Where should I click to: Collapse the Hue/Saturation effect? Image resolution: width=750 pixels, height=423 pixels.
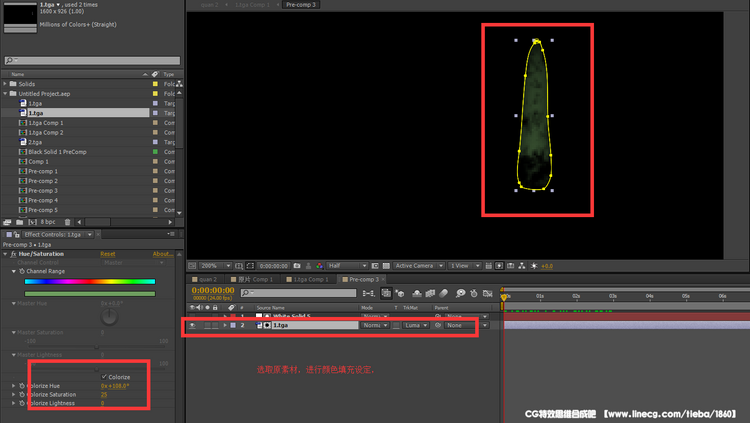pos(5,254)
